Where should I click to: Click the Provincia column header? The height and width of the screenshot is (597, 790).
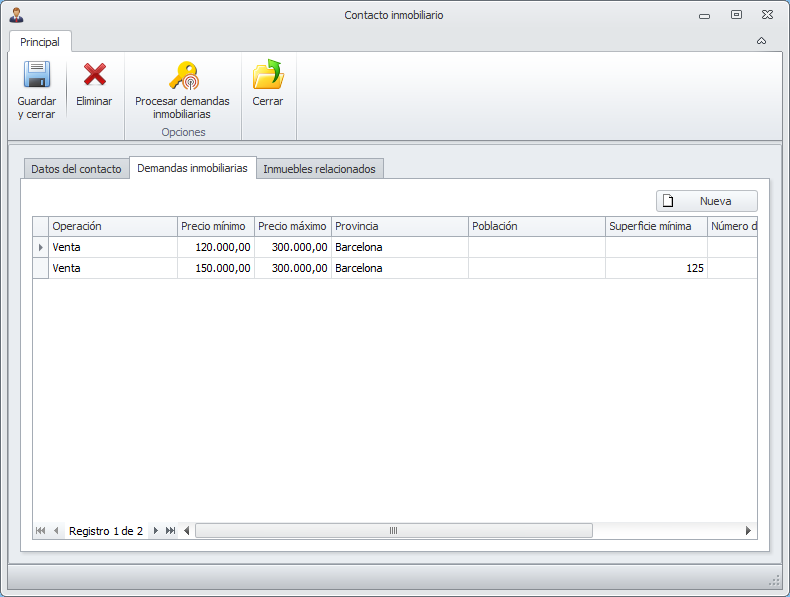click(400, 226)
